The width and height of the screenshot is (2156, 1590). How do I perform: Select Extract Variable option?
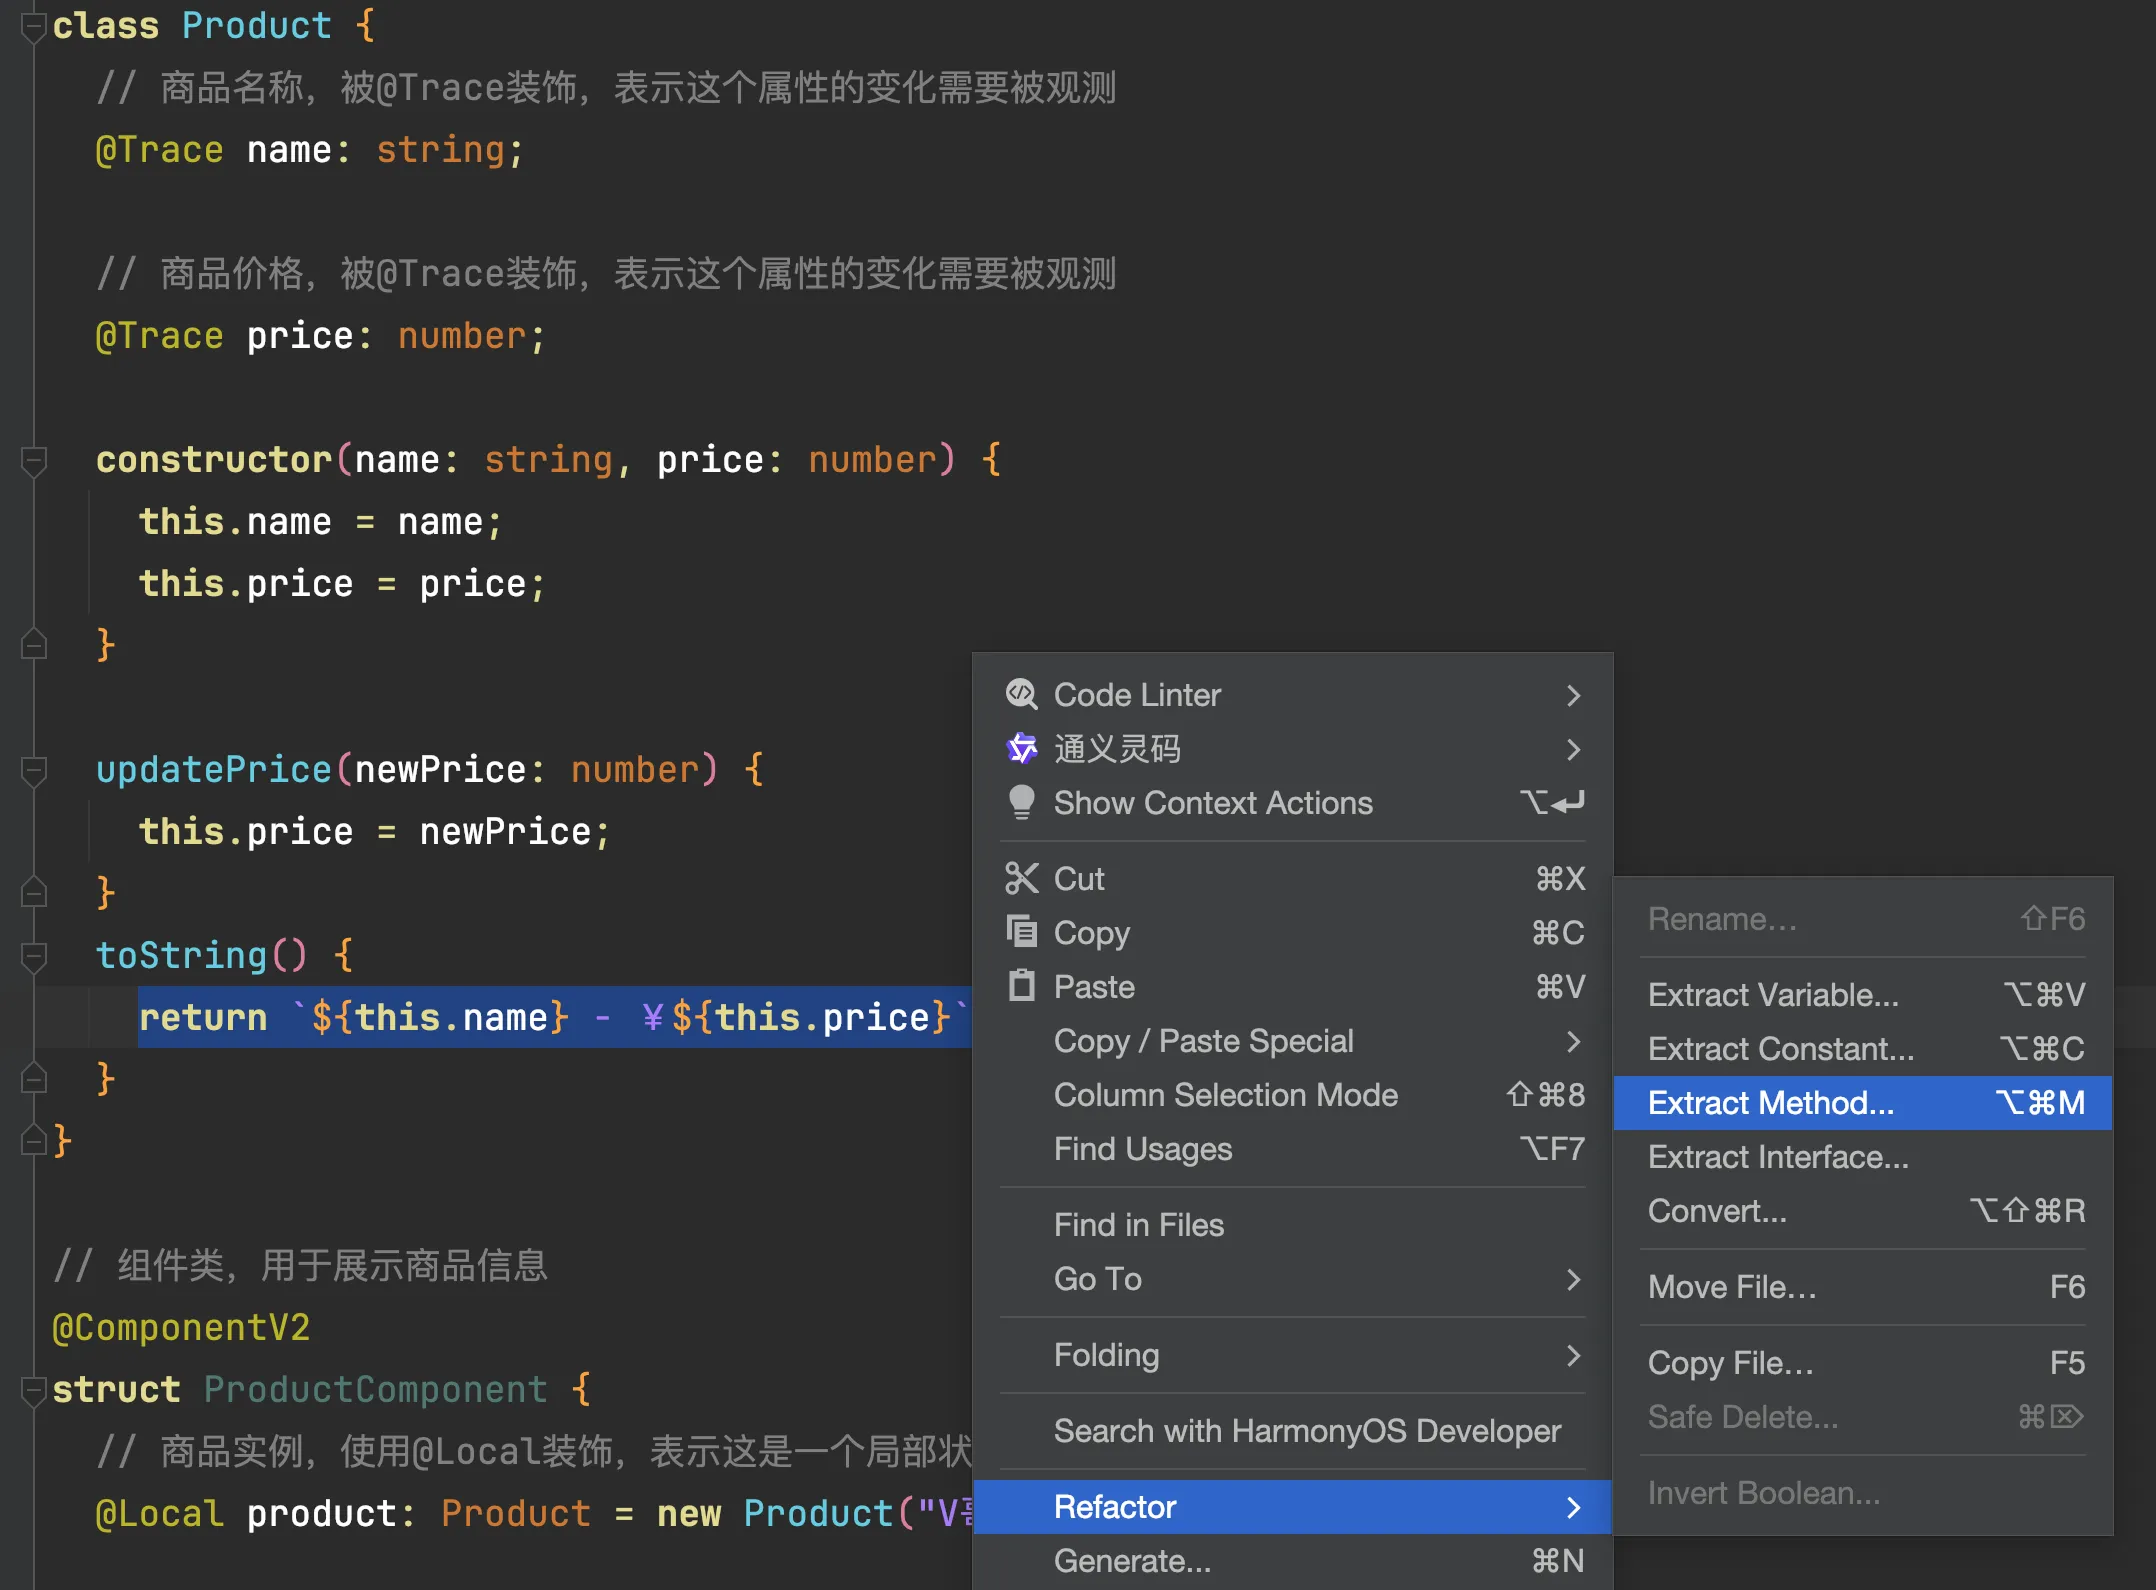point(1772,995)
